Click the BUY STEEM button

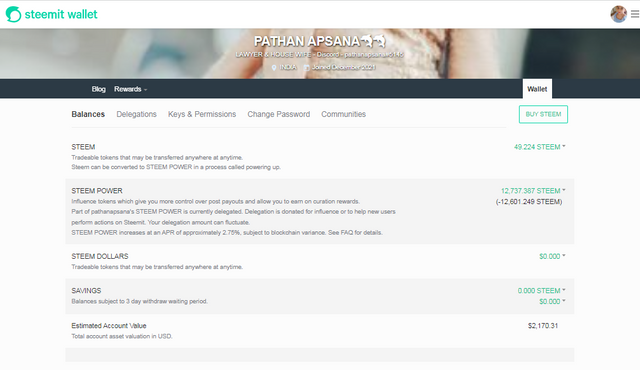[543, 114]
